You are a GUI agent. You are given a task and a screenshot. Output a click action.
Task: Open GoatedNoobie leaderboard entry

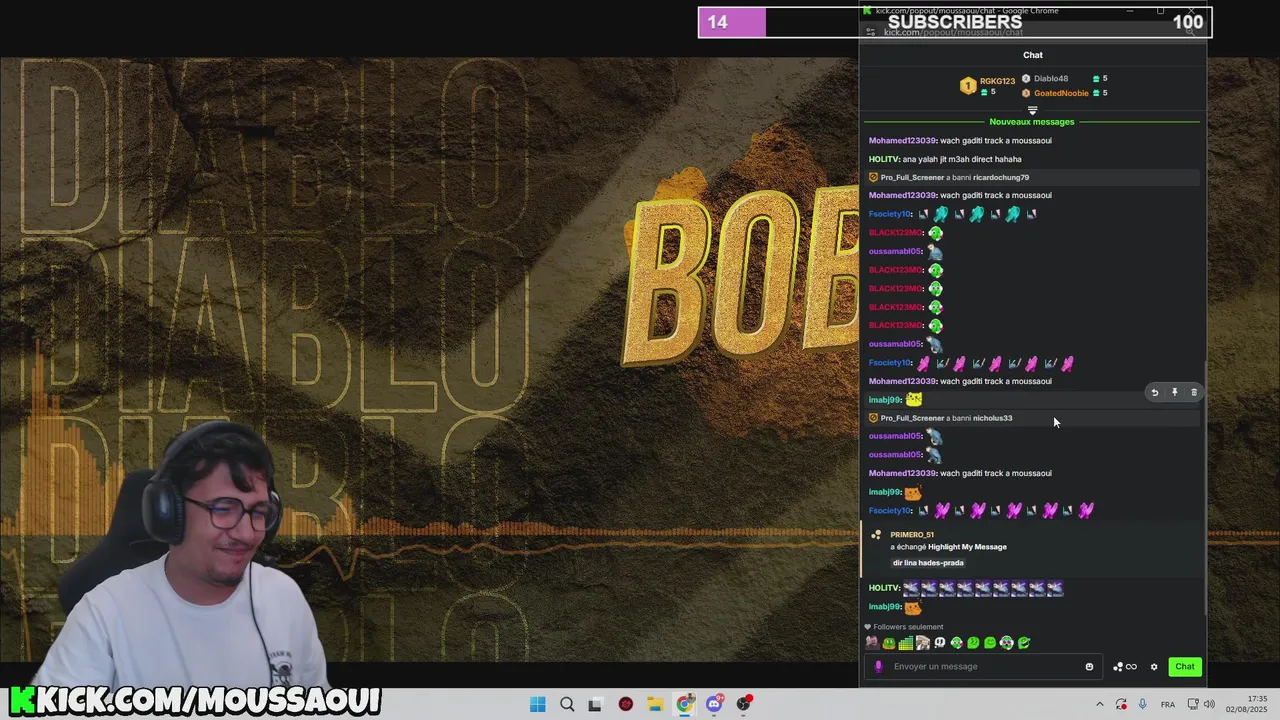point(1061,93)
